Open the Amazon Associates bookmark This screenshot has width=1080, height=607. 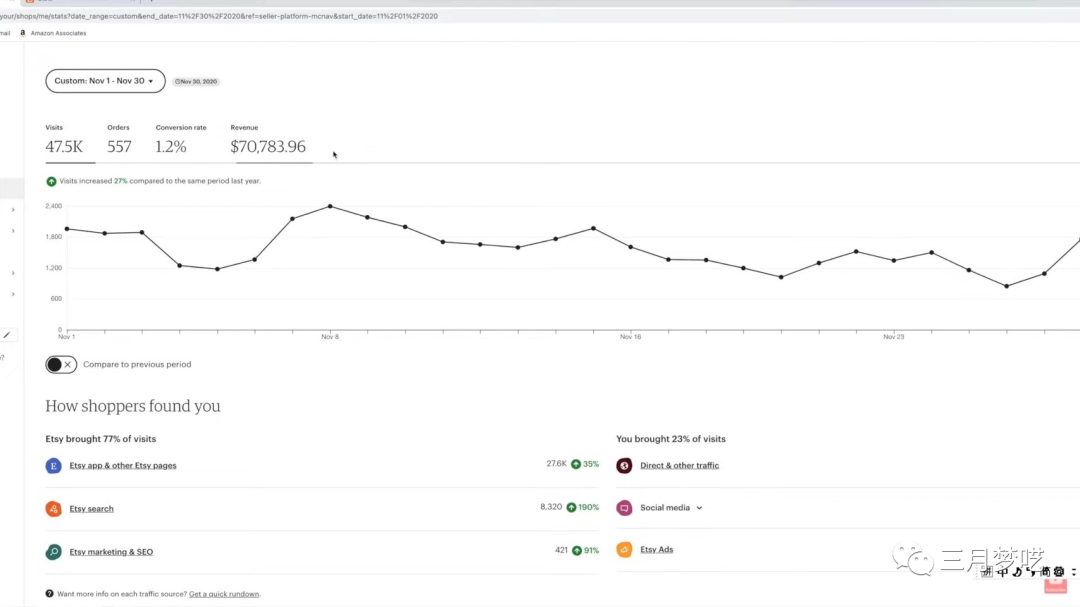(58, 33)
